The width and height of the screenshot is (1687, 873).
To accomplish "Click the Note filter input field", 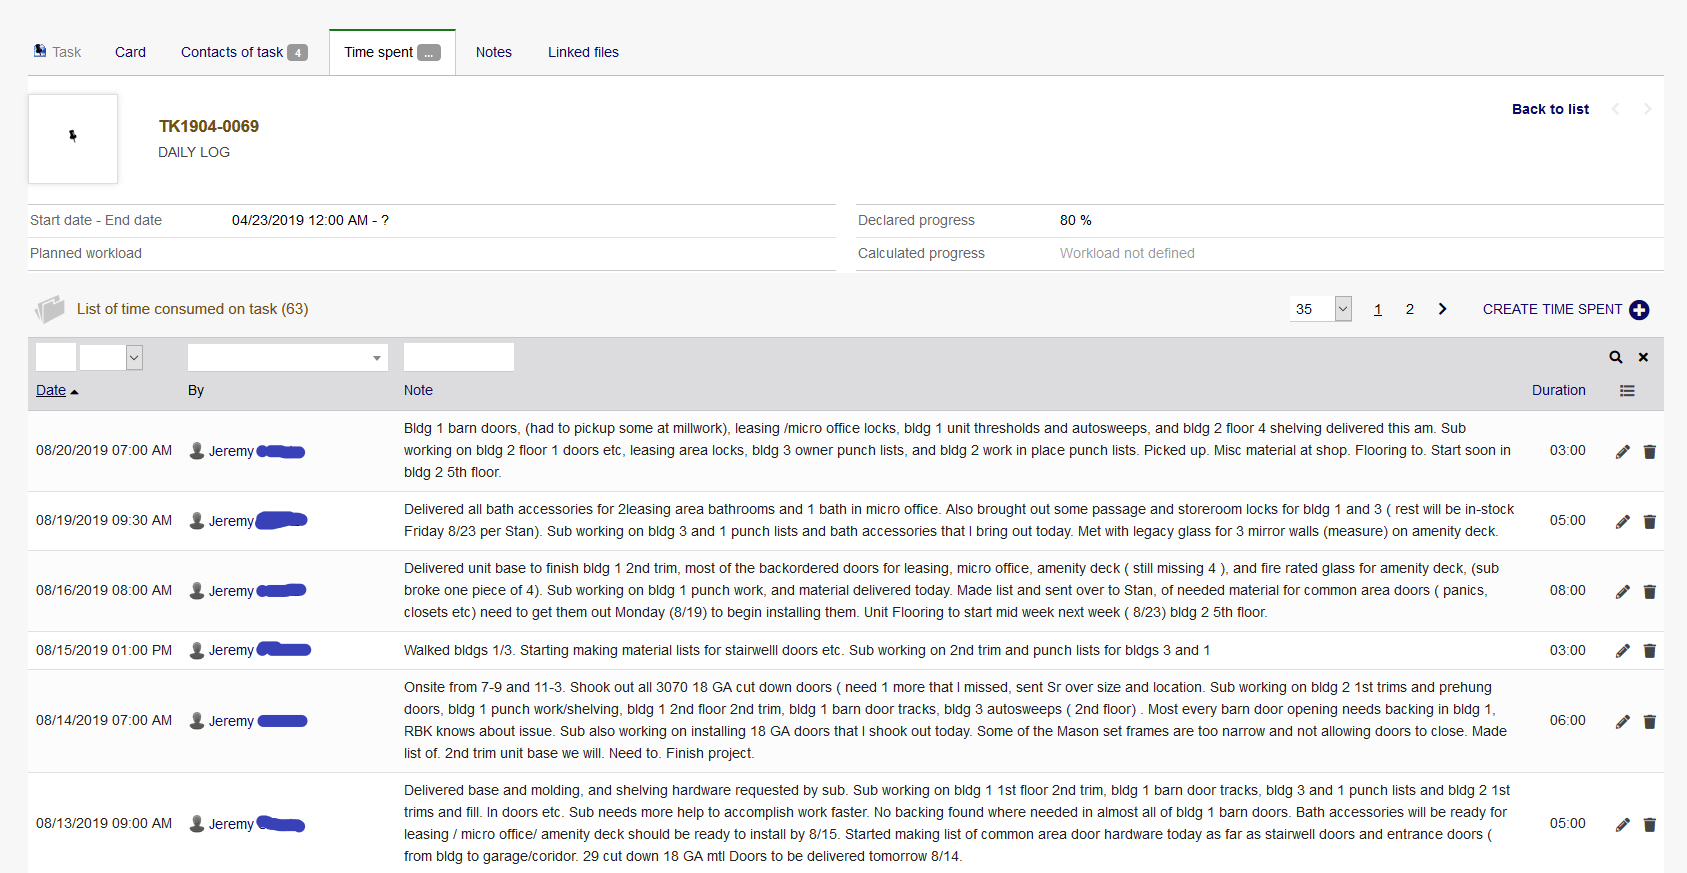I will point(458,357).
